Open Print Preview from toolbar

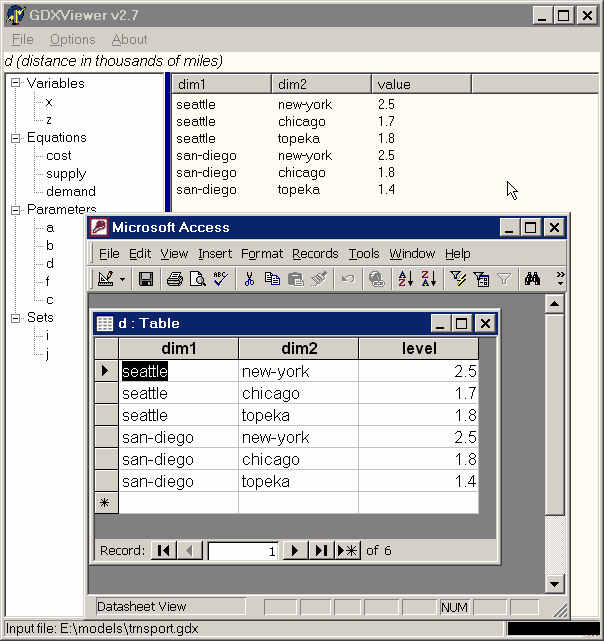(198, 279)
